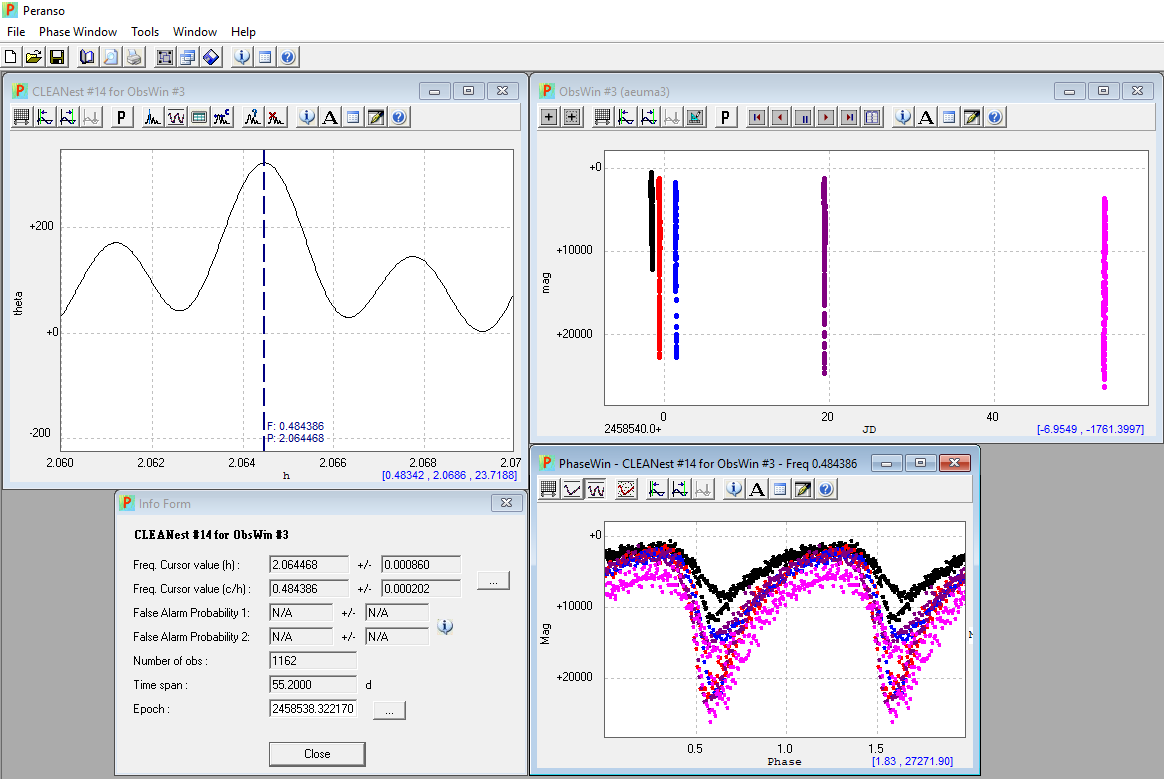Open the Tools menu
The width and height of the screenshot is (1164, 779).
click(x=145, y=32)
